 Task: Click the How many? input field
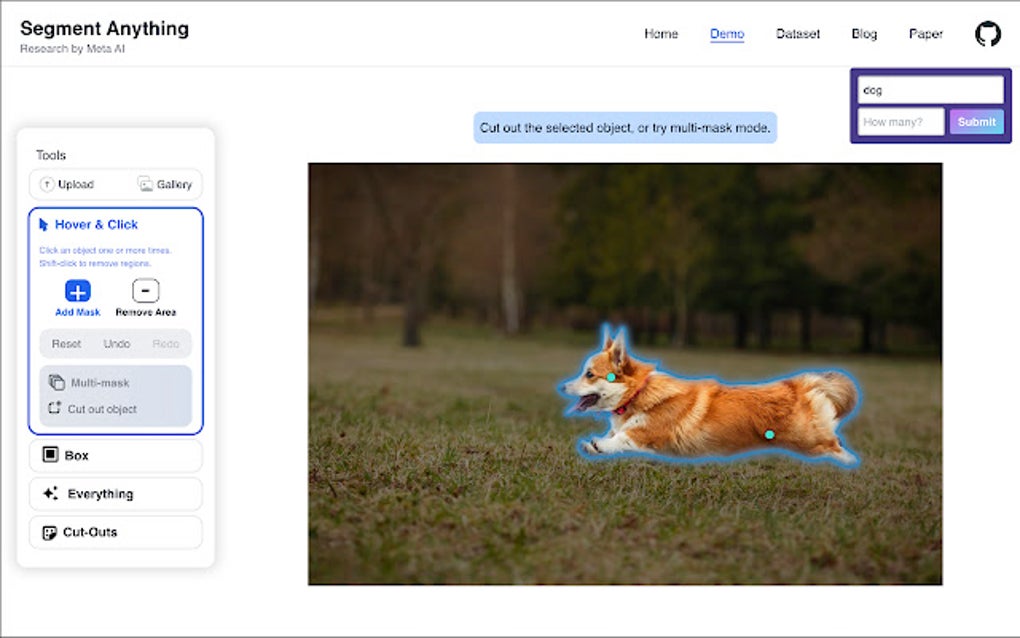[x=901, y=122]
